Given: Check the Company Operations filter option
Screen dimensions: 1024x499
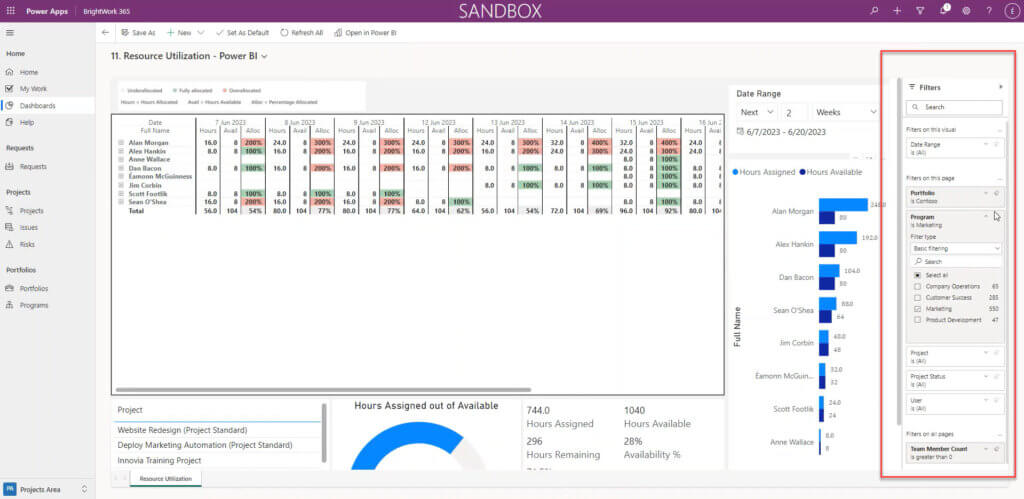Looking at the screenshot, I should [918, 287].
